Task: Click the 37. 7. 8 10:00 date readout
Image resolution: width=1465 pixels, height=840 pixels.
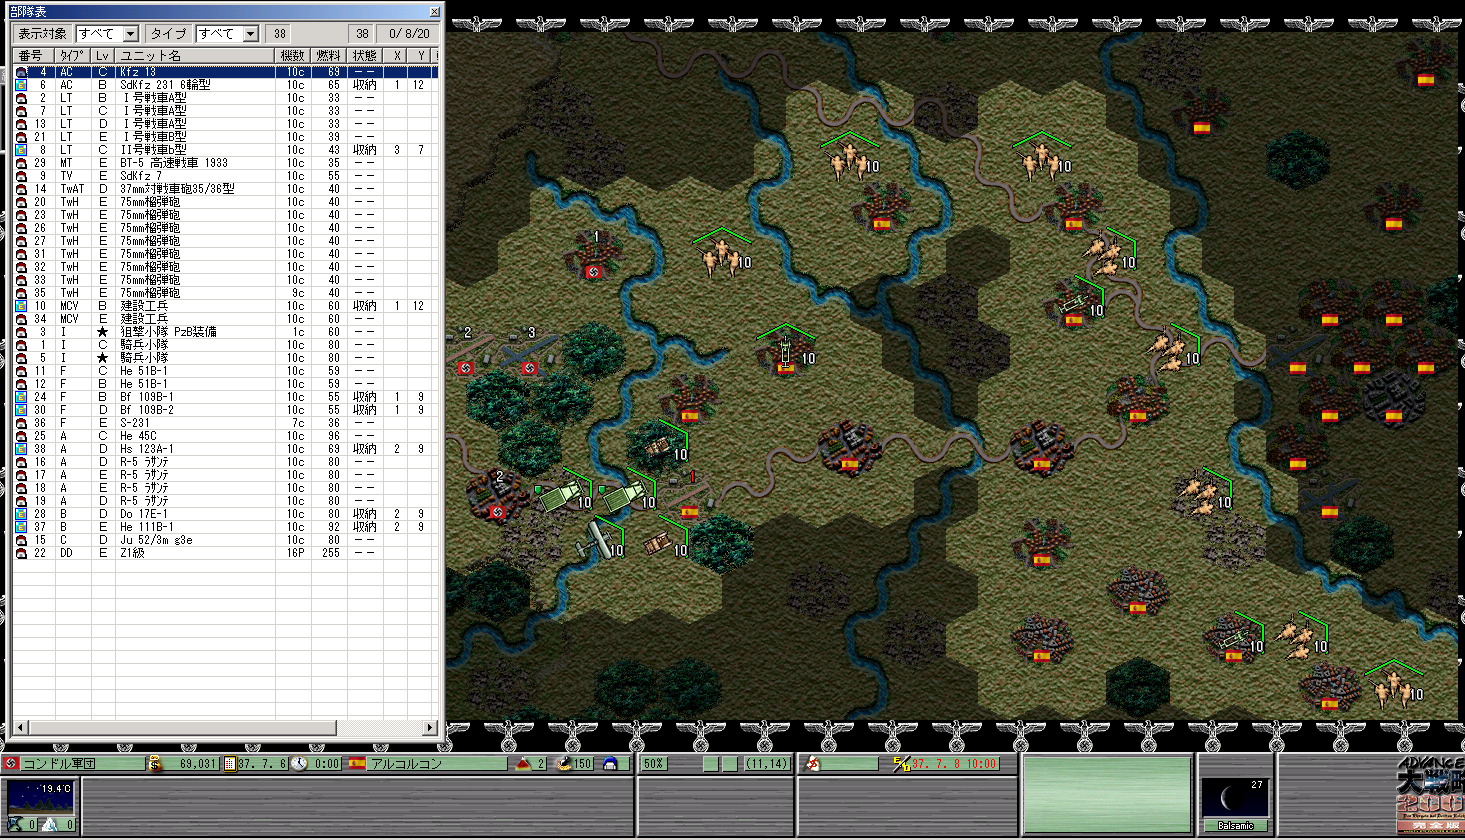Action: 954,763
